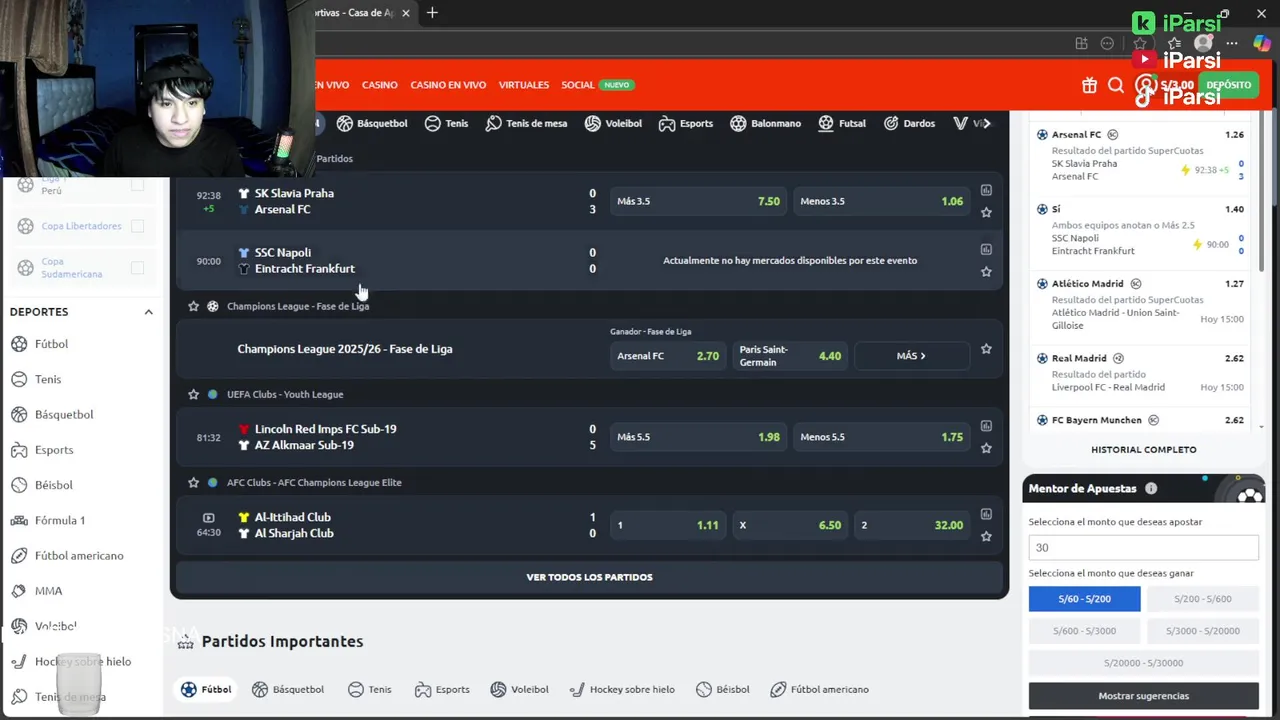1280x720 pixels.
Task: Open Fórmula 1 in DEPORTES sidebar
Action: tap(60, 520)
